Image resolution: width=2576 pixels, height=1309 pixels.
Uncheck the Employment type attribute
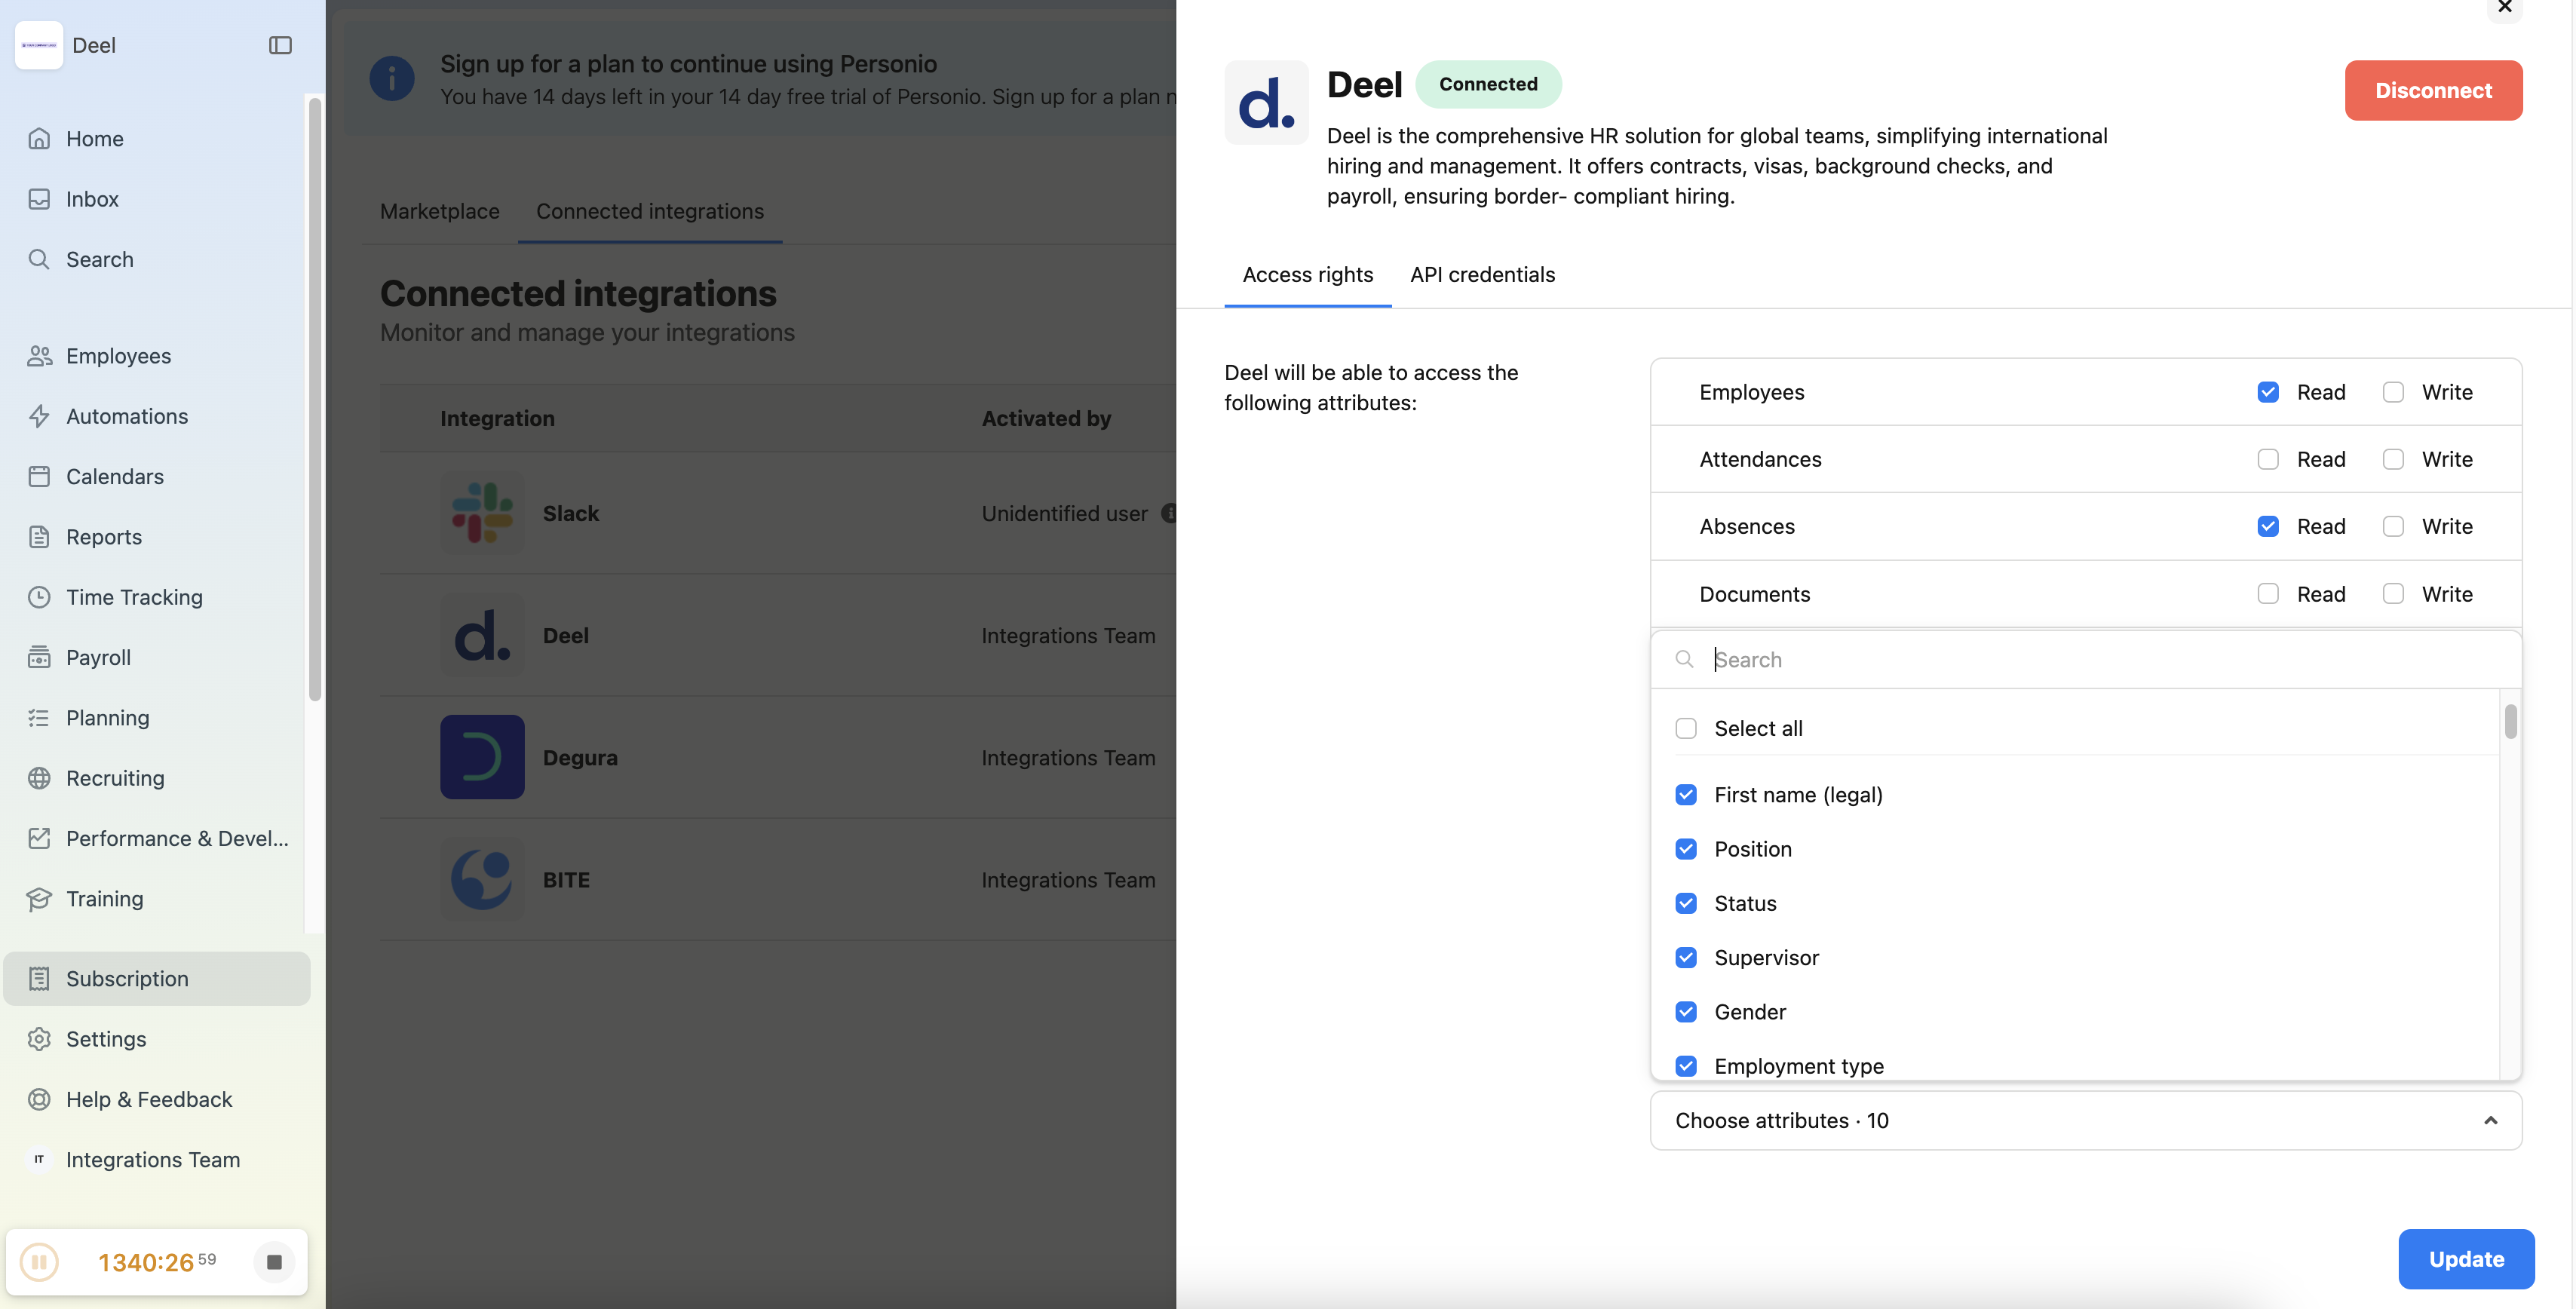pos(1686,1065)
